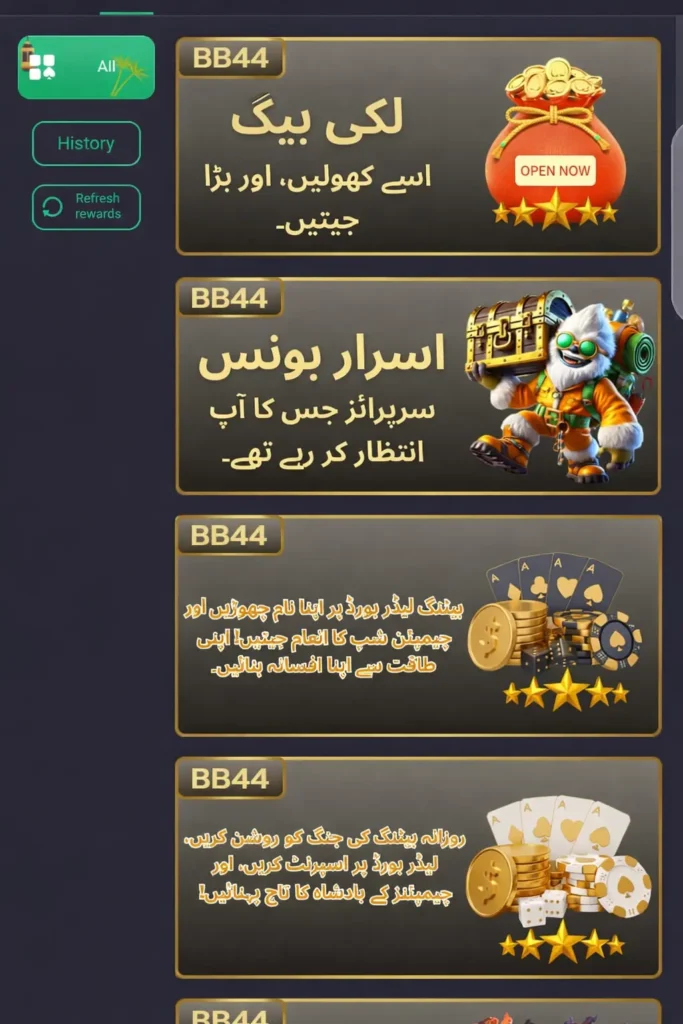Click the yeti carrying treasure chest
Viewport: 683px width, 1024px height.
(560, 387)
